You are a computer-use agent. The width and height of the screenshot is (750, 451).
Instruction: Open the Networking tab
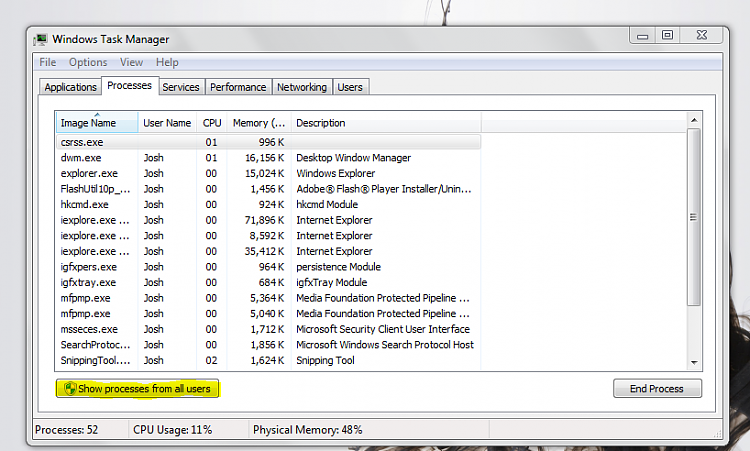click(302, 87)
